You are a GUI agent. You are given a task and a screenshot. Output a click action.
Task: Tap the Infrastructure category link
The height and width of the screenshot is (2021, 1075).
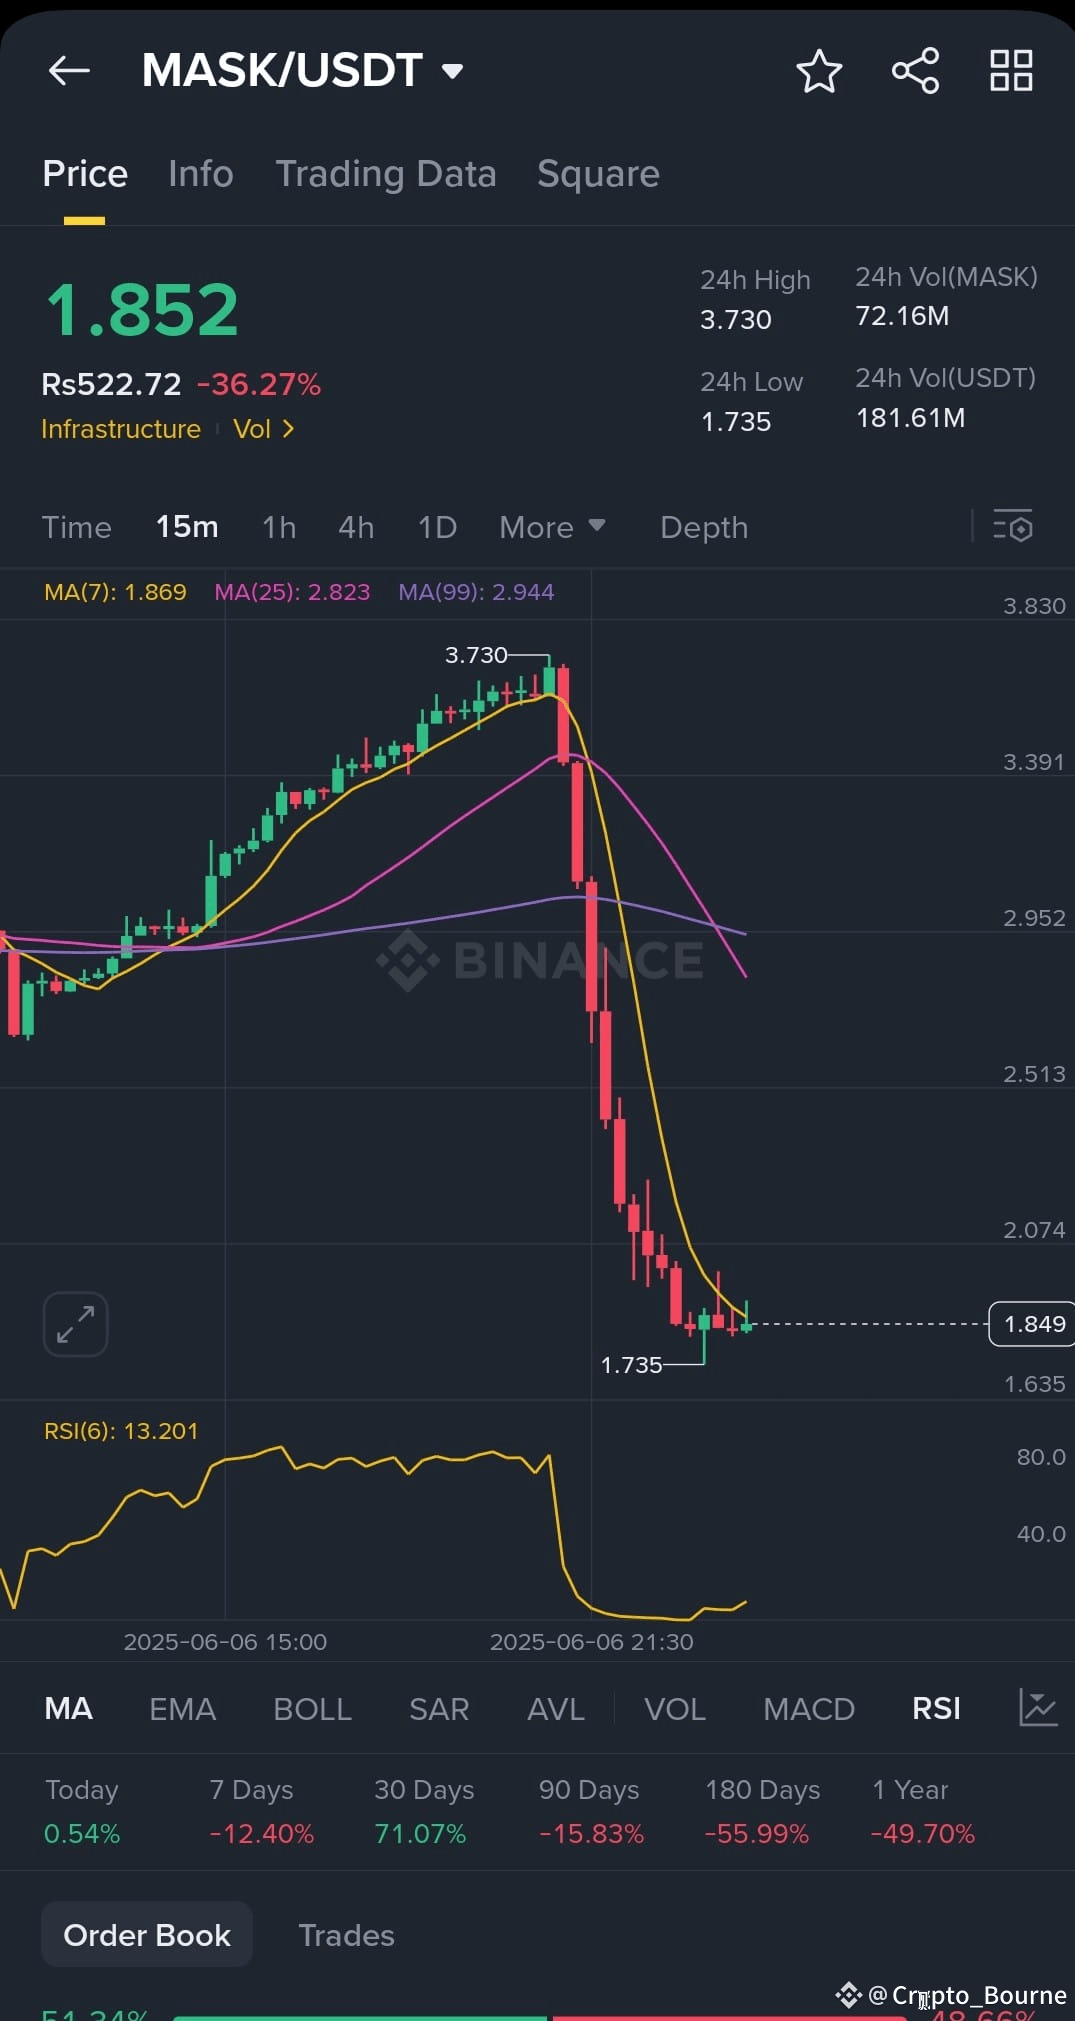(x=121, y=429)
